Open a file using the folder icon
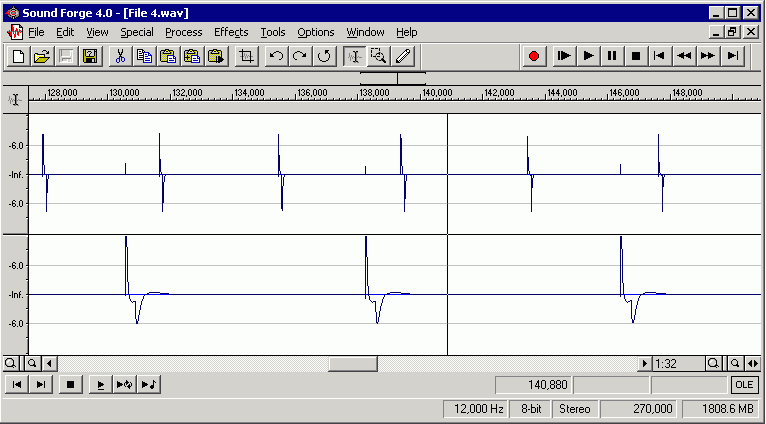Viewport: 766px width, 424px height. (42, 56)
